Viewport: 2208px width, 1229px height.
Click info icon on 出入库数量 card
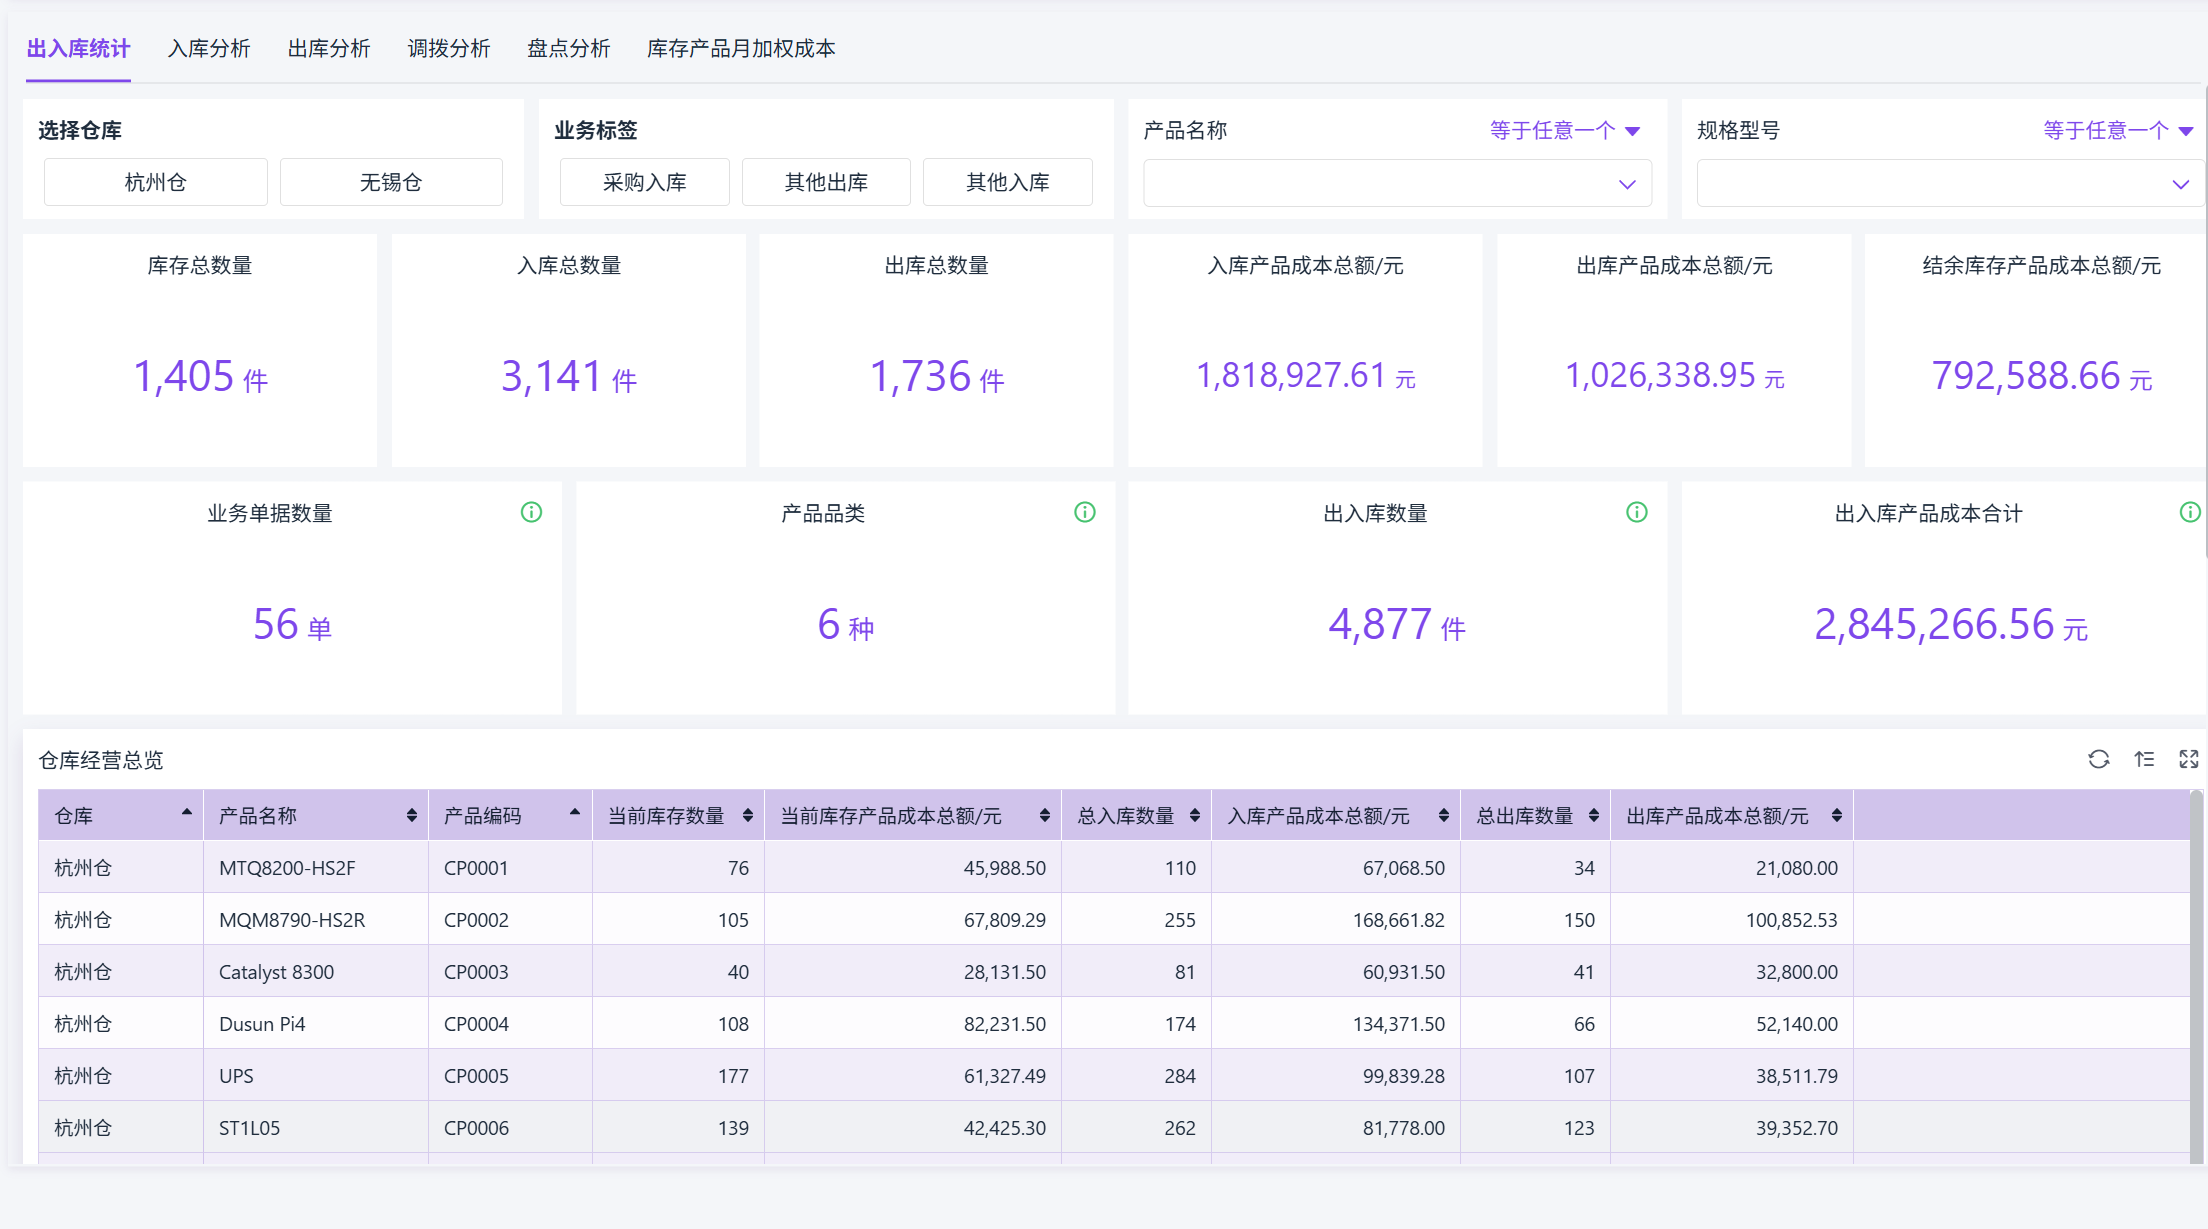(1636, 512)
